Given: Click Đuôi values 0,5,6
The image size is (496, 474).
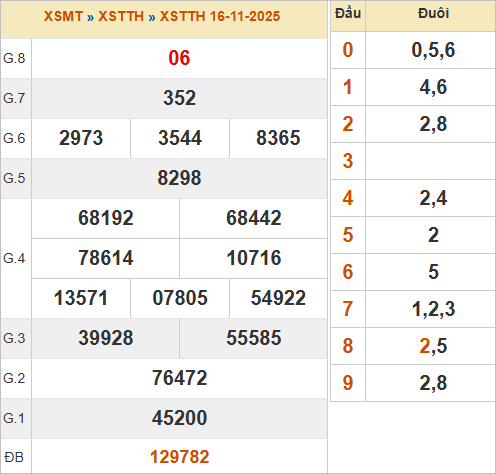Looking at the screenshot, I should click(x=433, y=50).
